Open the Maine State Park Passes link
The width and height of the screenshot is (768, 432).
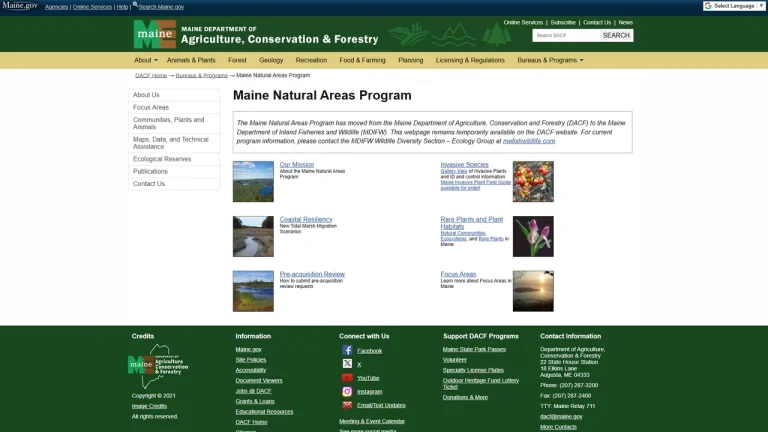pos(474,349)
